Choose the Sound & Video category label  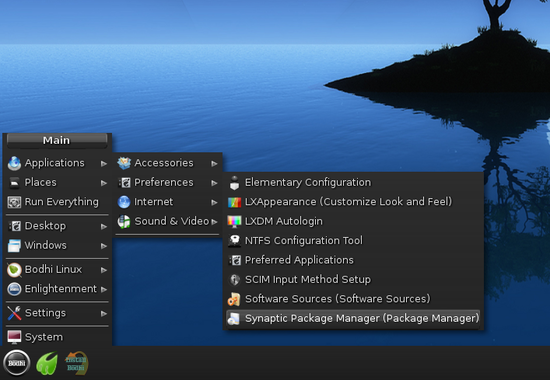[172, 221]
